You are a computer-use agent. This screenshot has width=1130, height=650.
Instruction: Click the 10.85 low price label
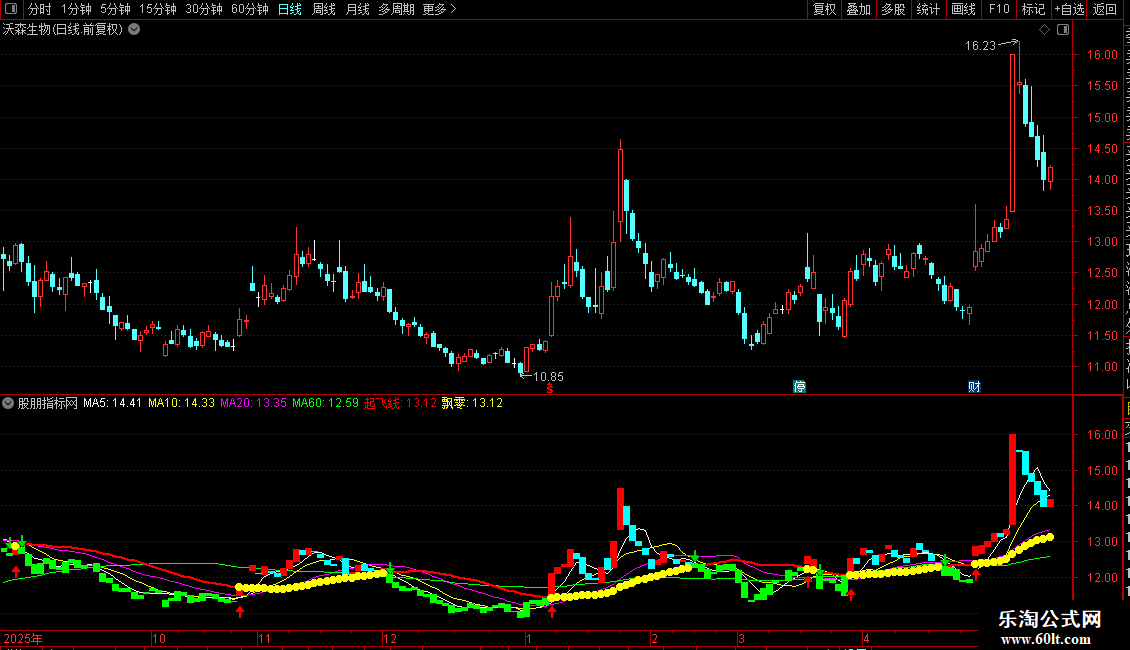(x=548, y=377)
